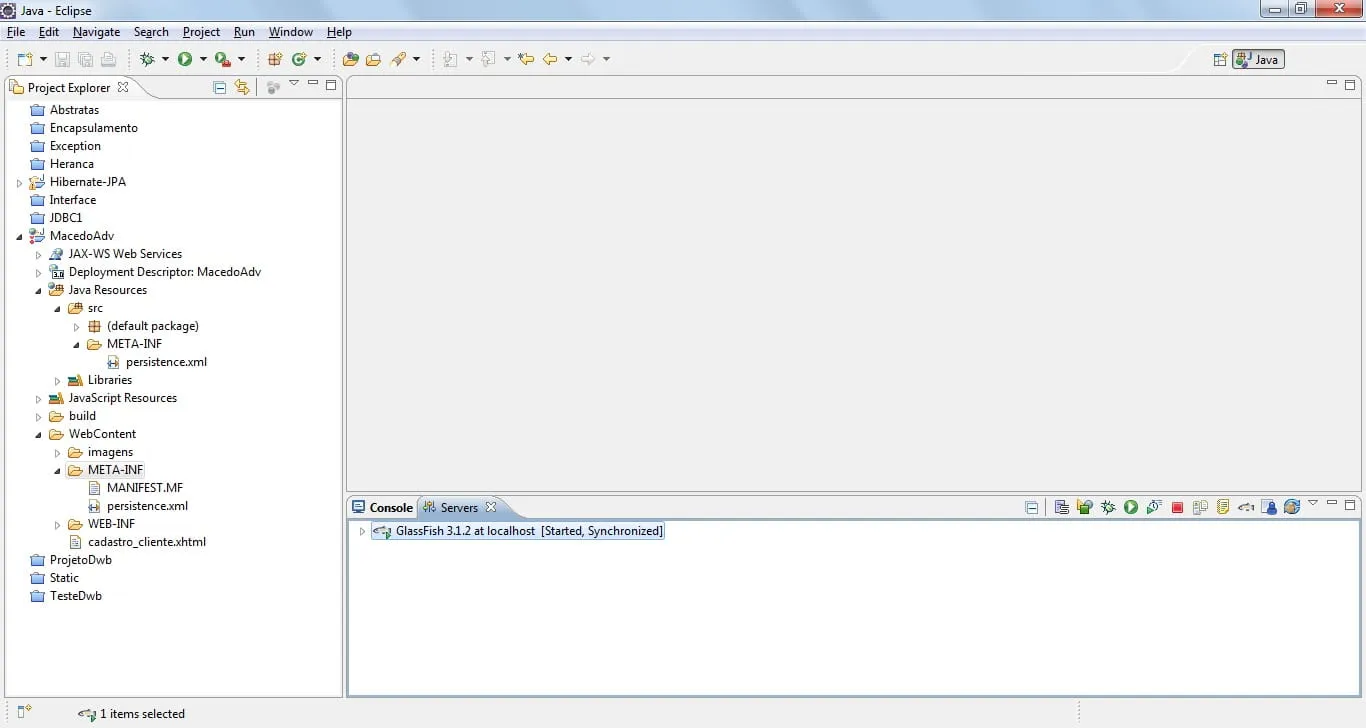This screenshot has height=728, width=1366.
Task: Click the Save floppy disk icon
Action: point(62,60)
